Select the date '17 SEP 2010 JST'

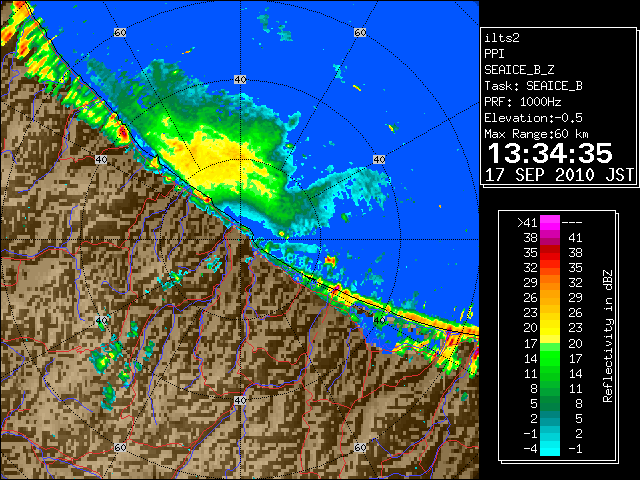559,175
